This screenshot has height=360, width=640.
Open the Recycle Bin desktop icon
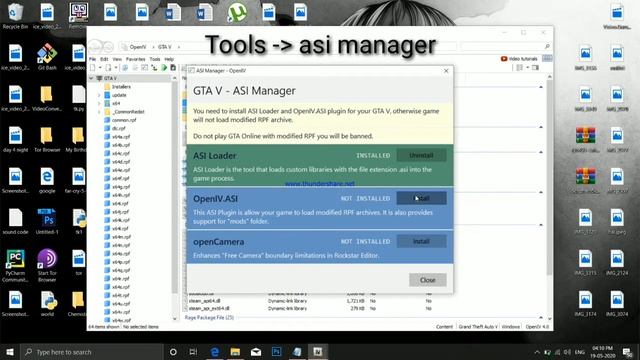pos(15,16)
